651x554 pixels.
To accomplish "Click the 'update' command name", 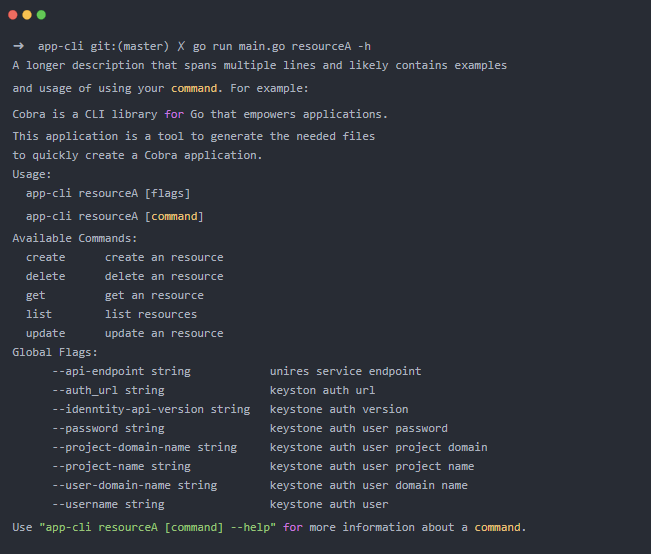I will (x=45, y=333).
